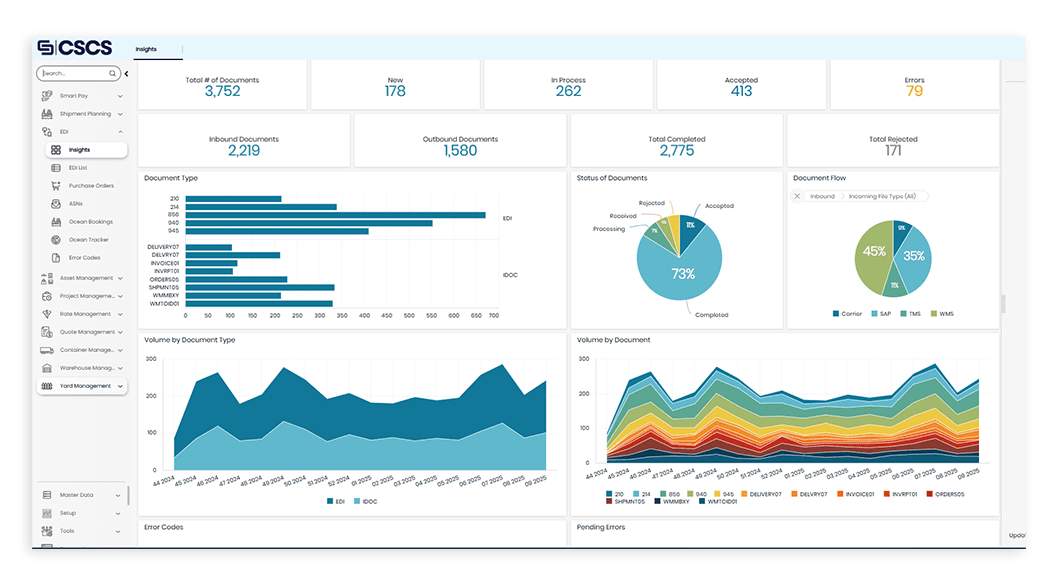Click the Ocean Bookings ship icon
The height and width of the screenshot is (586, 1058).
(x=56, y=222)
